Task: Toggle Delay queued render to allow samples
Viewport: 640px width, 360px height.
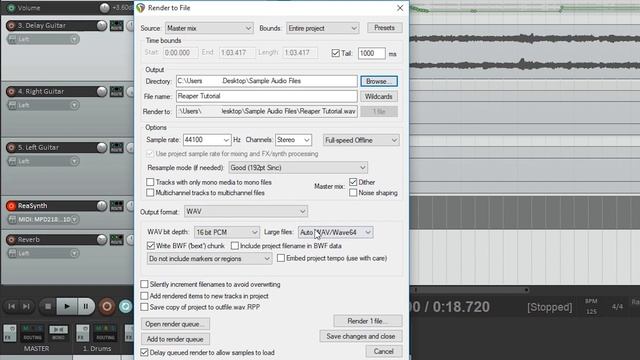Action: coord(144,352)
